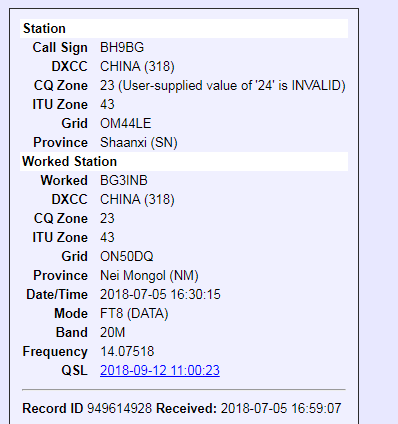398x424 pixels.
Task: Click the Record ID number 949614928
Action: click(x=119, y=408)
